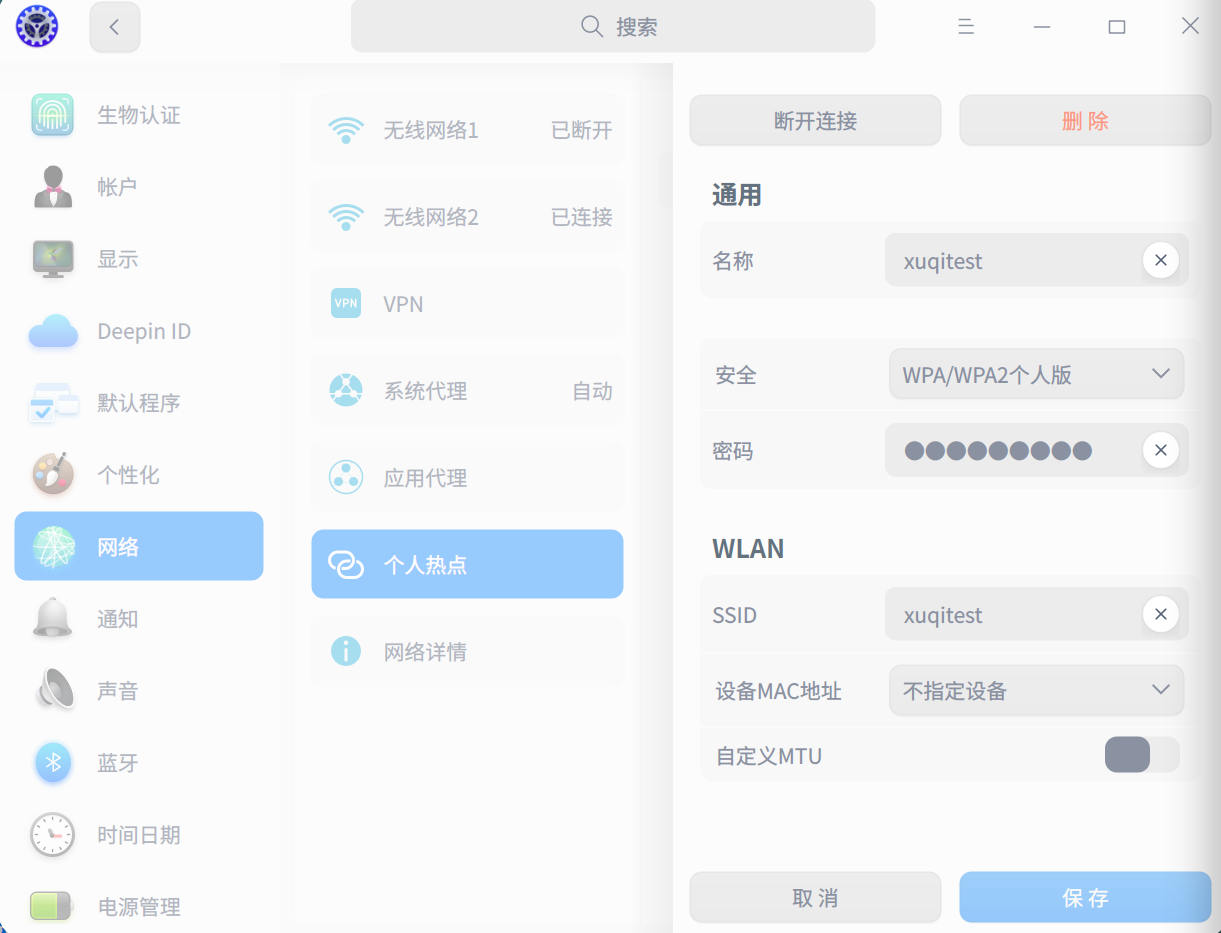Open 生物认证 settings
This screenshot has height=933, width=1221.
(139, 115)
